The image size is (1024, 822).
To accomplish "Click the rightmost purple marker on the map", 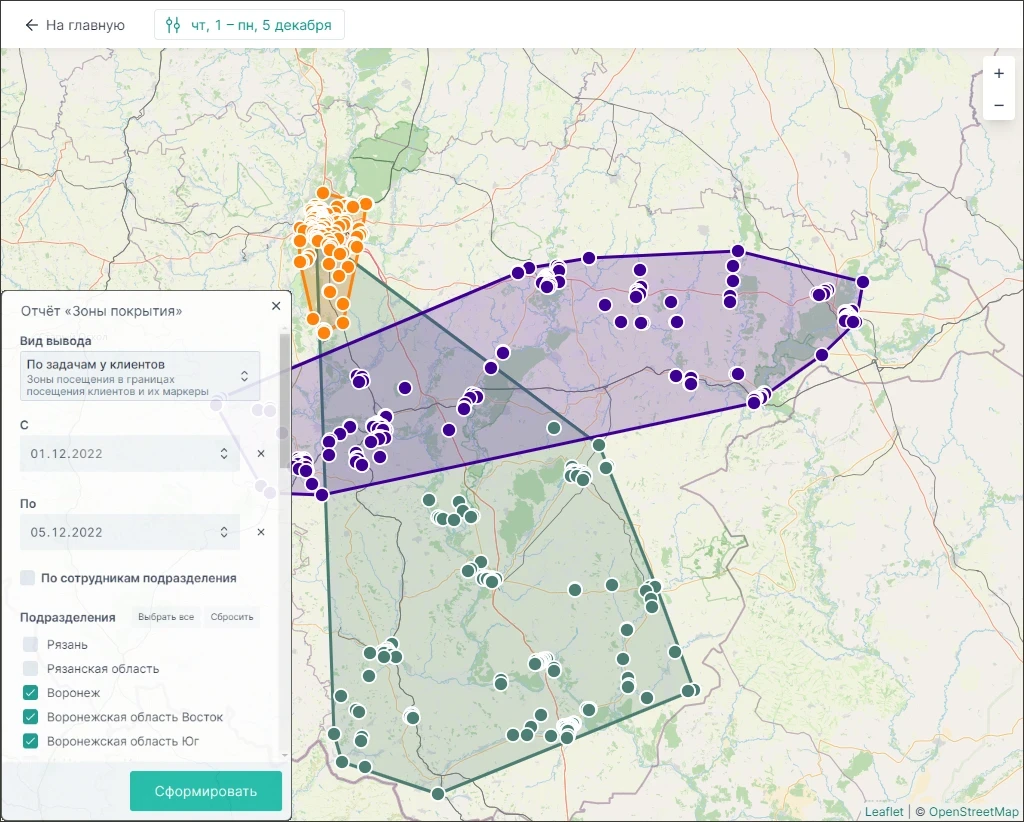I will [x=862, y=282].
